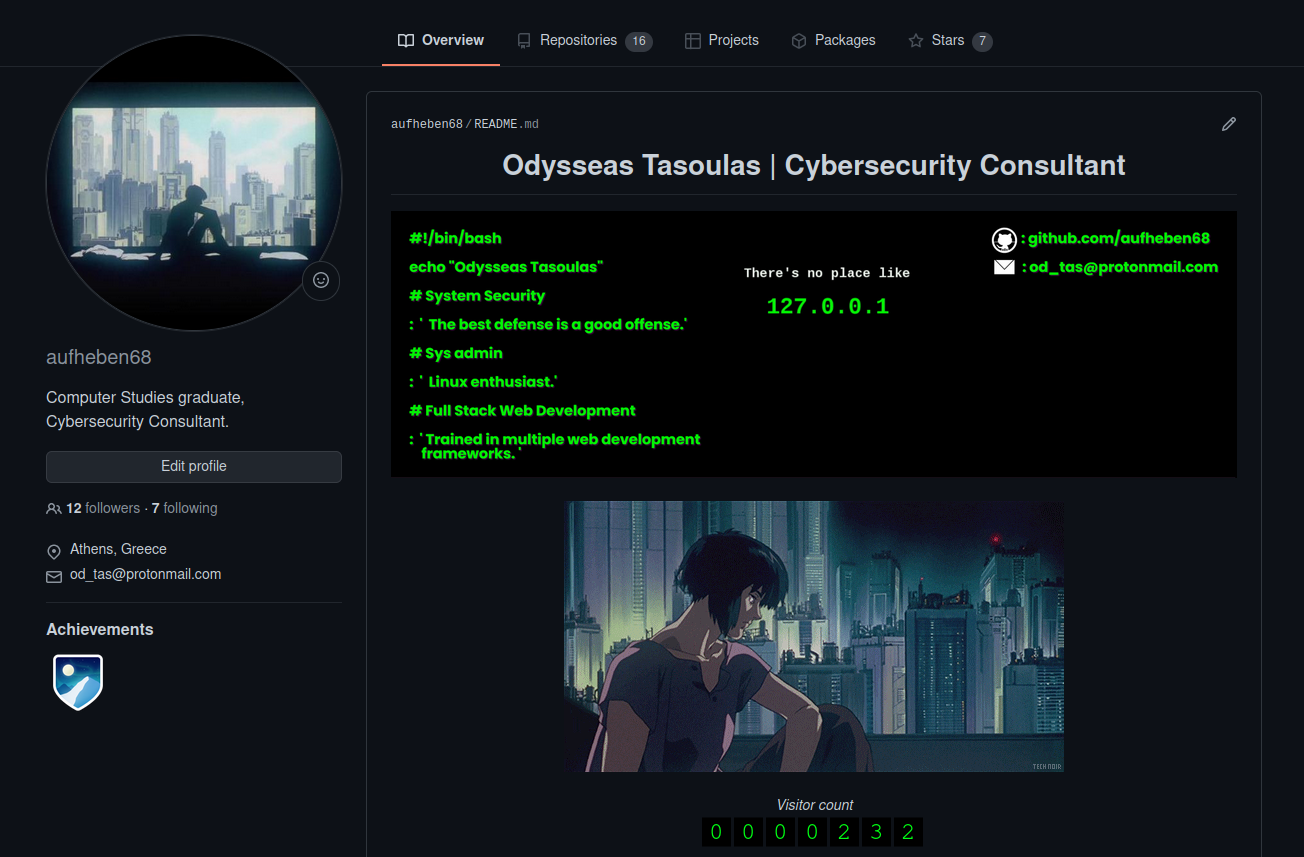Click the green visitor count counter

(812, 832)
